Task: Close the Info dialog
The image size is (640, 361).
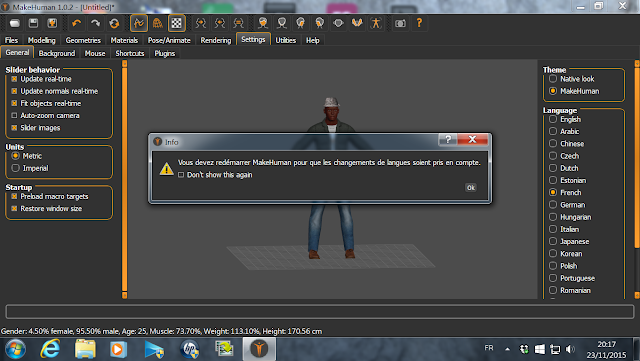Action: click(x=472, y=139)
